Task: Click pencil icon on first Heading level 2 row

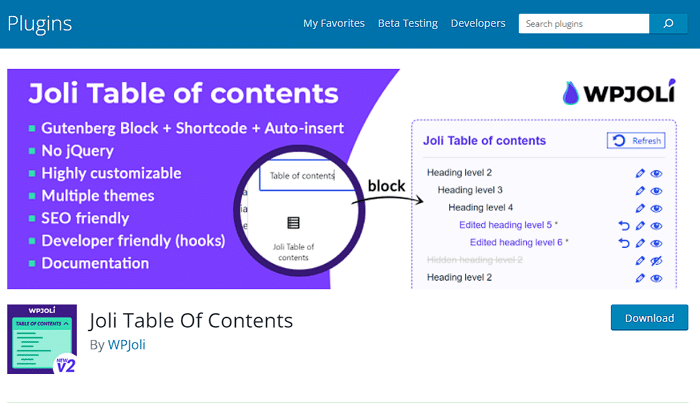Action: click(x=640, y=173)
